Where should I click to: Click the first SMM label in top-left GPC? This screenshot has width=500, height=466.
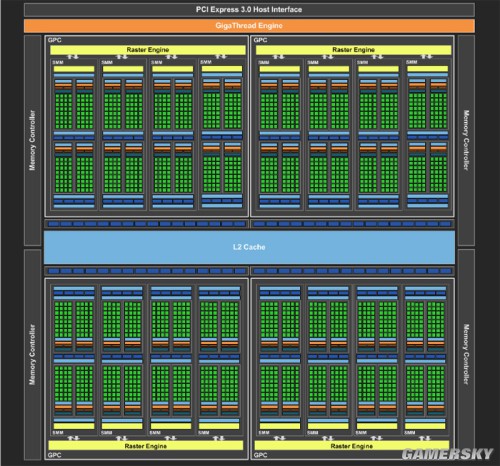[58, 62]
